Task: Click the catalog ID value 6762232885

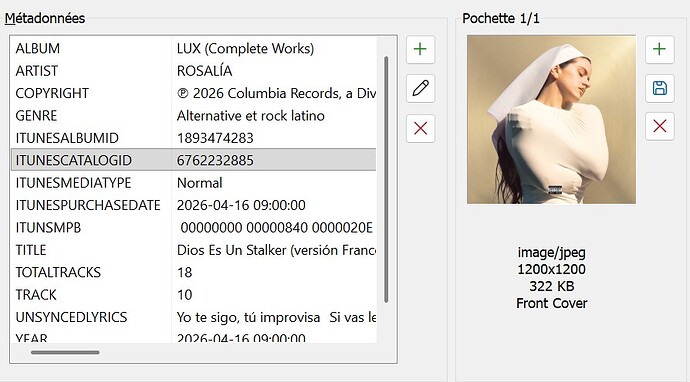Action: tap(215, 160)
